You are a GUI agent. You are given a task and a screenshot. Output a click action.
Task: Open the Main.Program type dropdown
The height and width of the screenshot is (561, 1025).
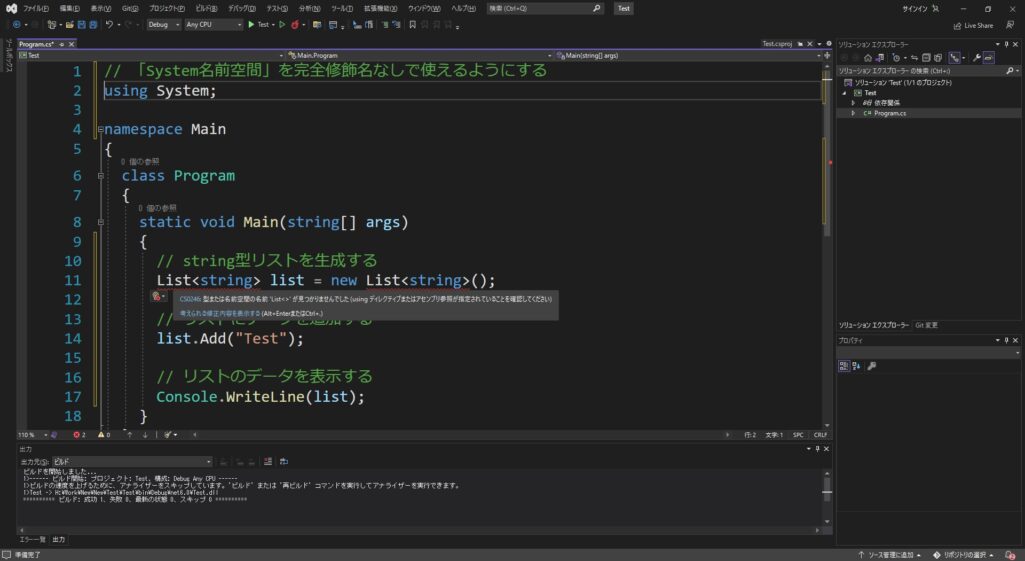coord(420,56)
